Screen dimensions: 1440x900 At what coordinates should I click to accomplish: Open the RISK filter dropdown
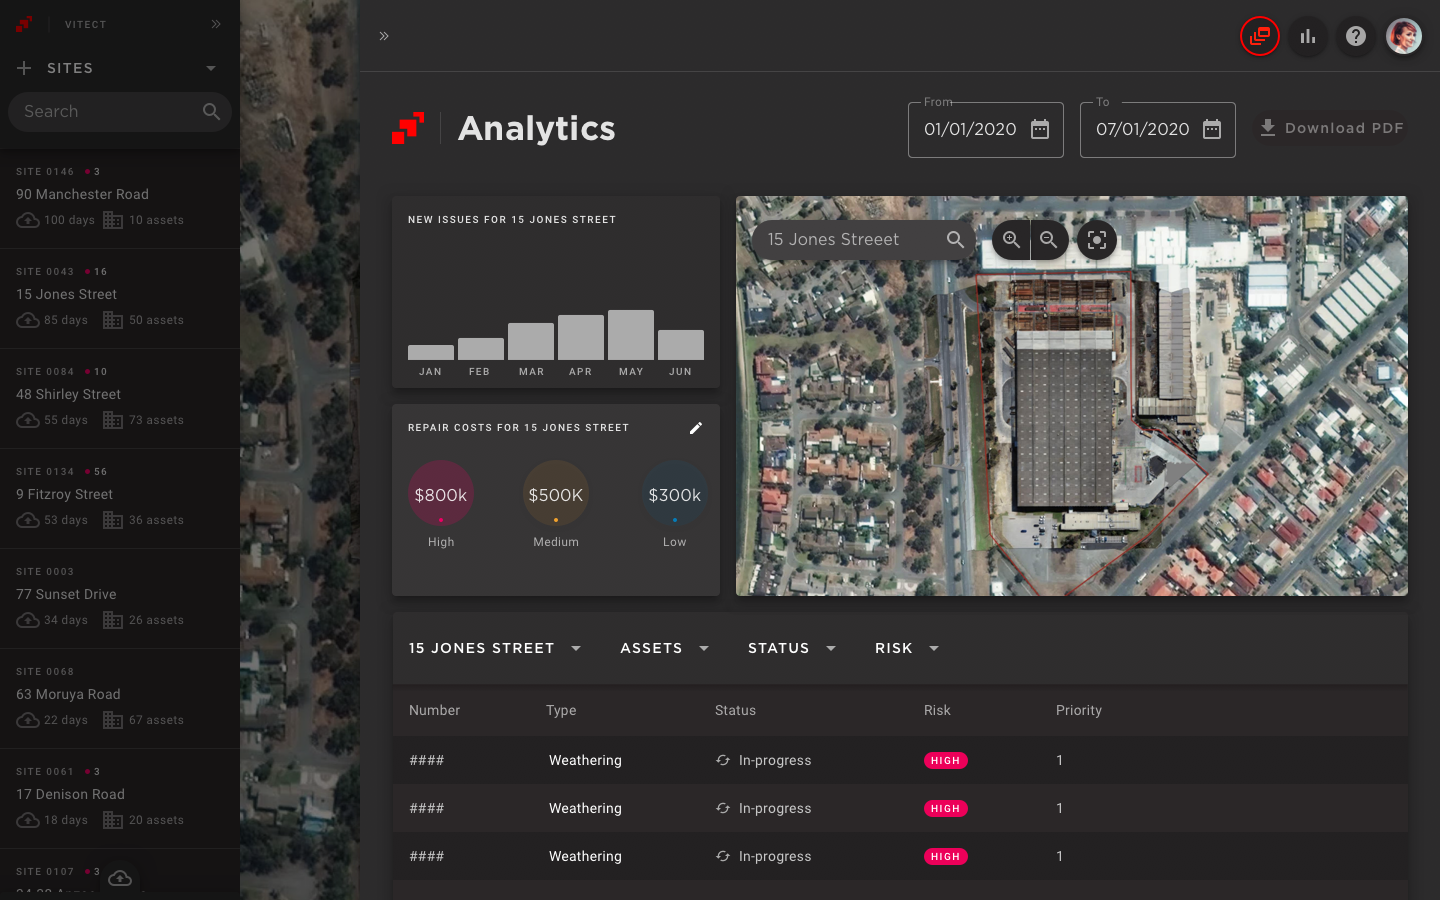pyautogui.click(x=907, y=648)
